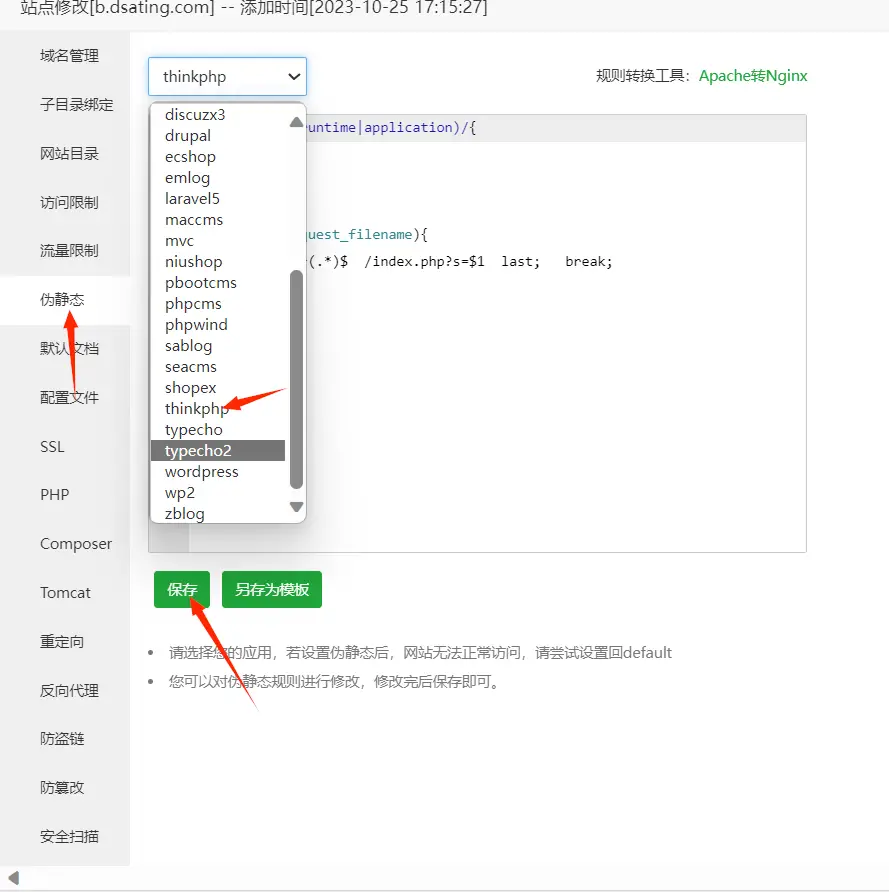Open the 防盗链 sidebar tab
889x892 pixels.
(62, 739)
